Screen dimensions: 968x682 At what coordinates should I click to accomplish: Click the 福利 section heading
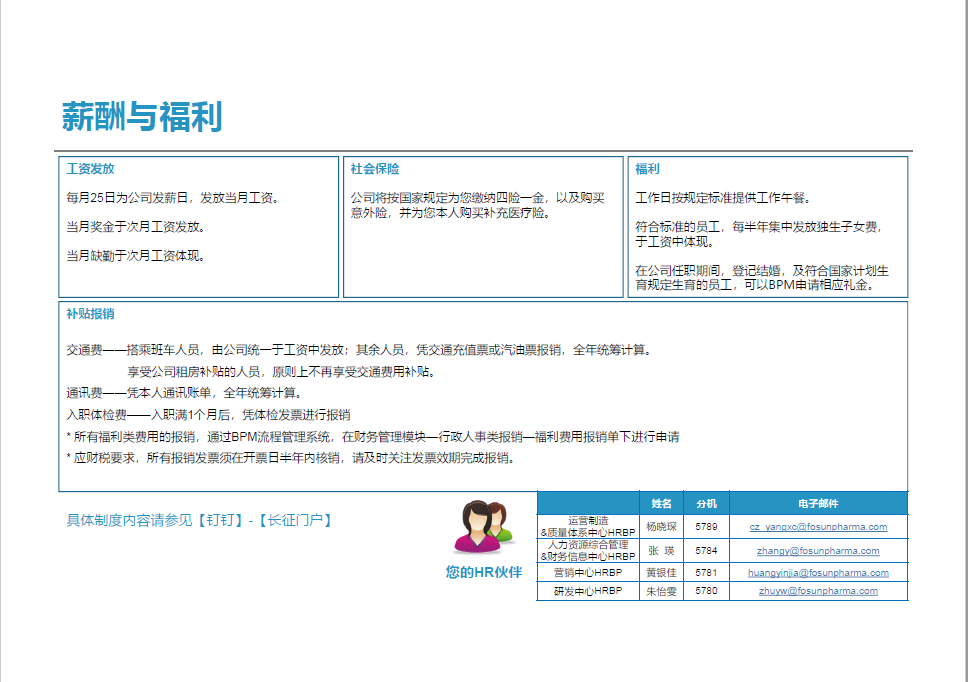(647, 169)
